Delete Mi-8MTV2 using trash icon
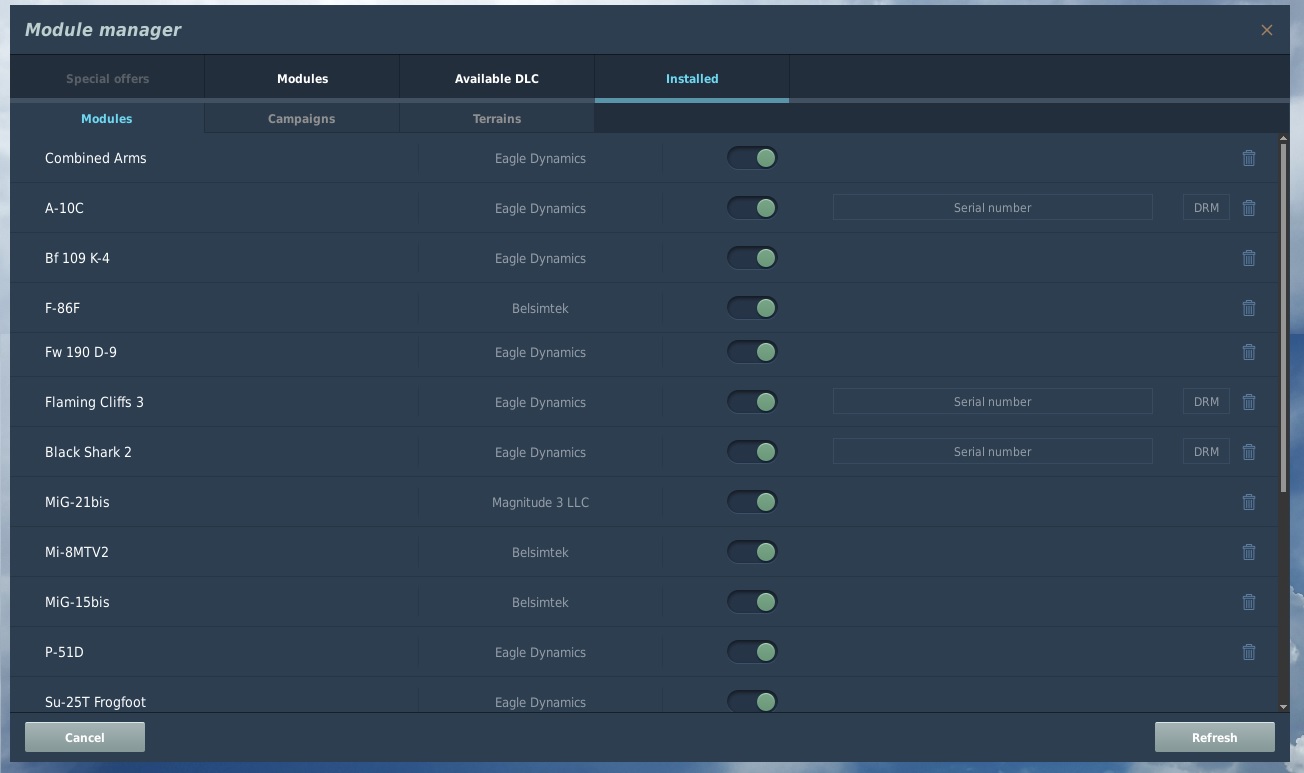This screenshot has height=773, width=1304. coord(1248,552)
